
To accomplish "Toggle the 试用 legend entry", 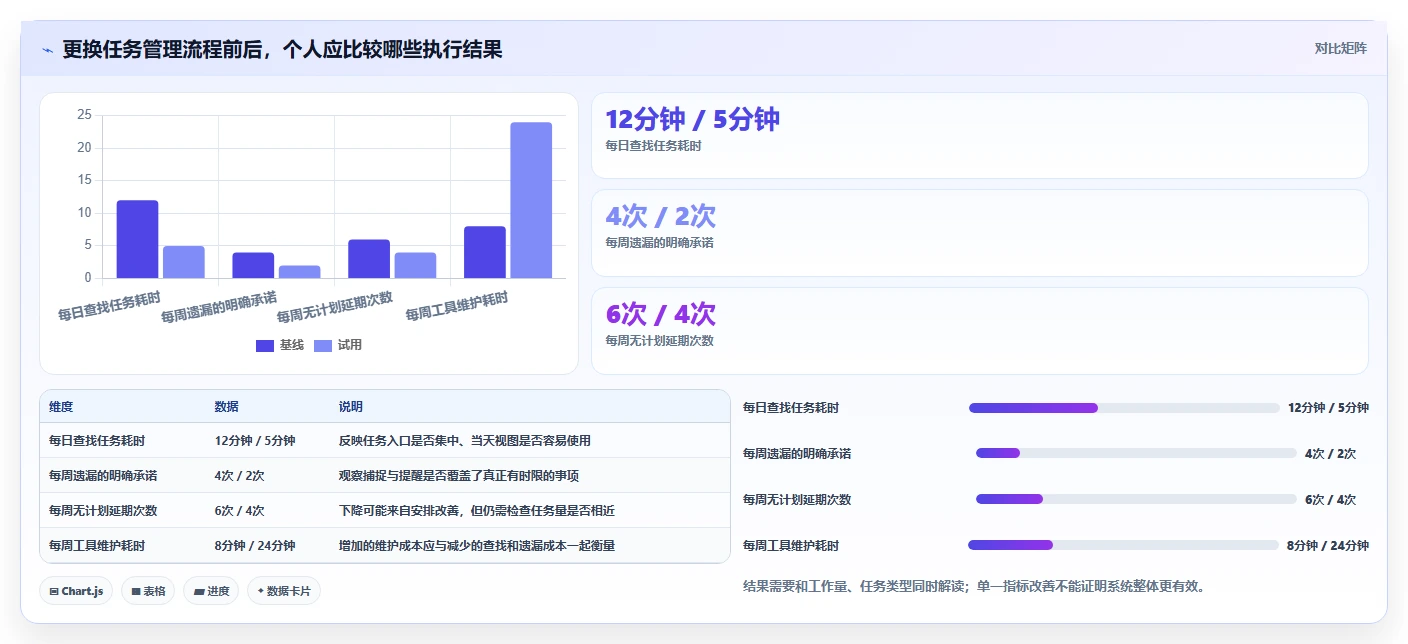I will (x=338, y=345).
